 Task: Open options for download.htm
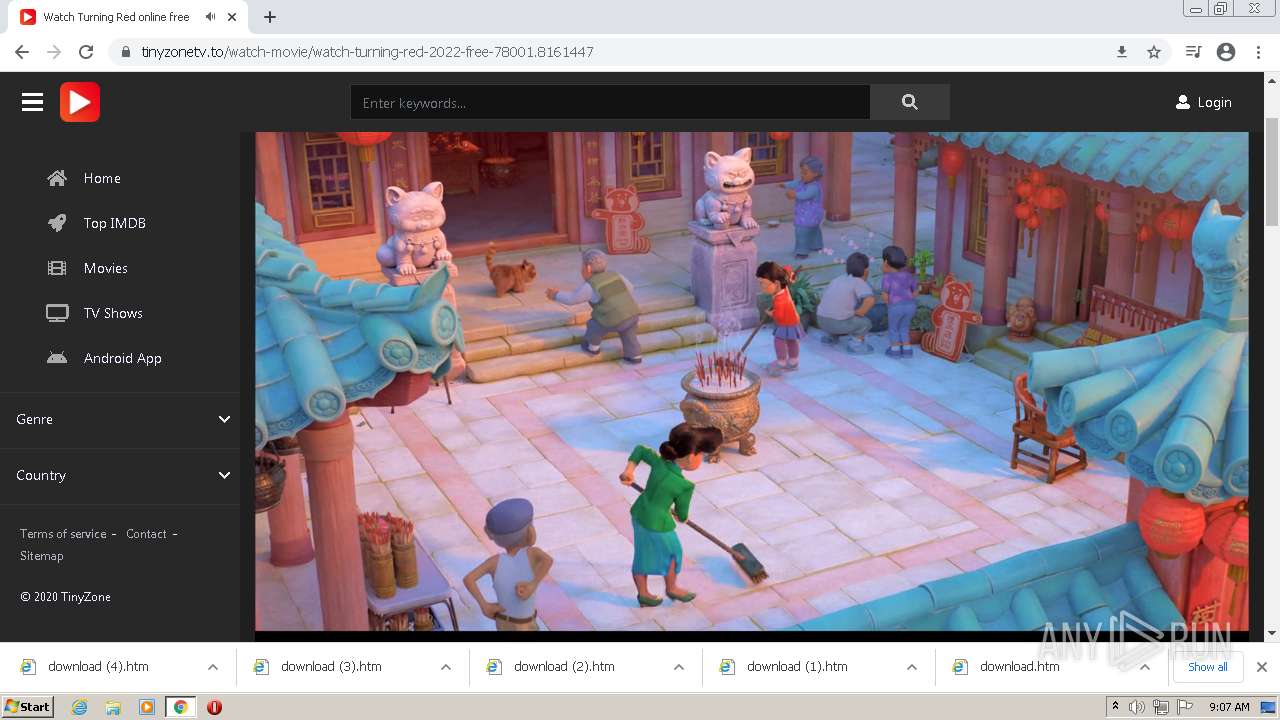point(1145,667)
